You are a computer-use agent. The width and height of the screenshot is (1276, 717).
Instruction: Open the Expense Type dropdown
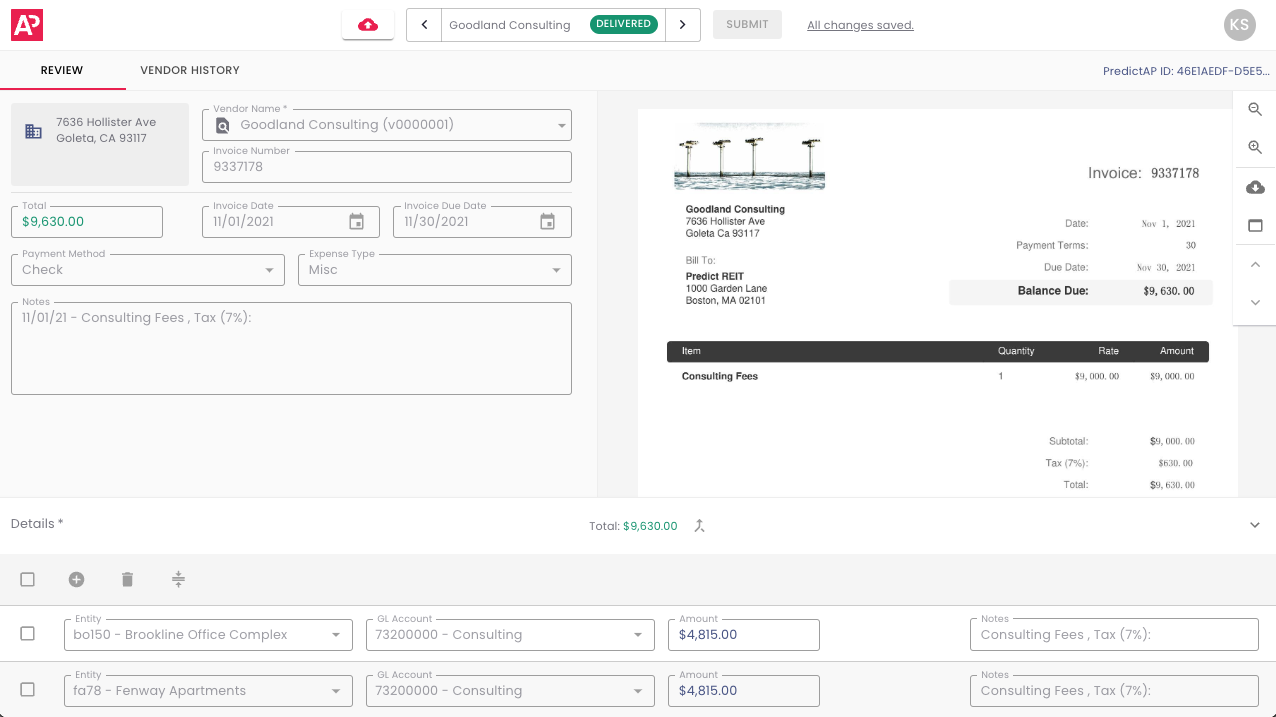(556, 270)
